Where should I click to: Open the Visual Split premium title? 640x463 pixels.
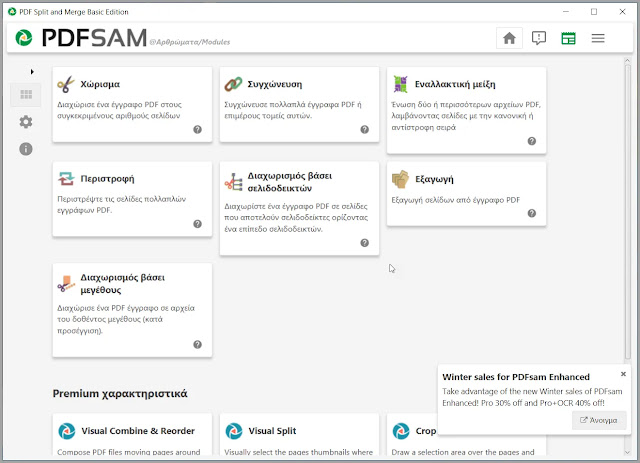(272, 431)
